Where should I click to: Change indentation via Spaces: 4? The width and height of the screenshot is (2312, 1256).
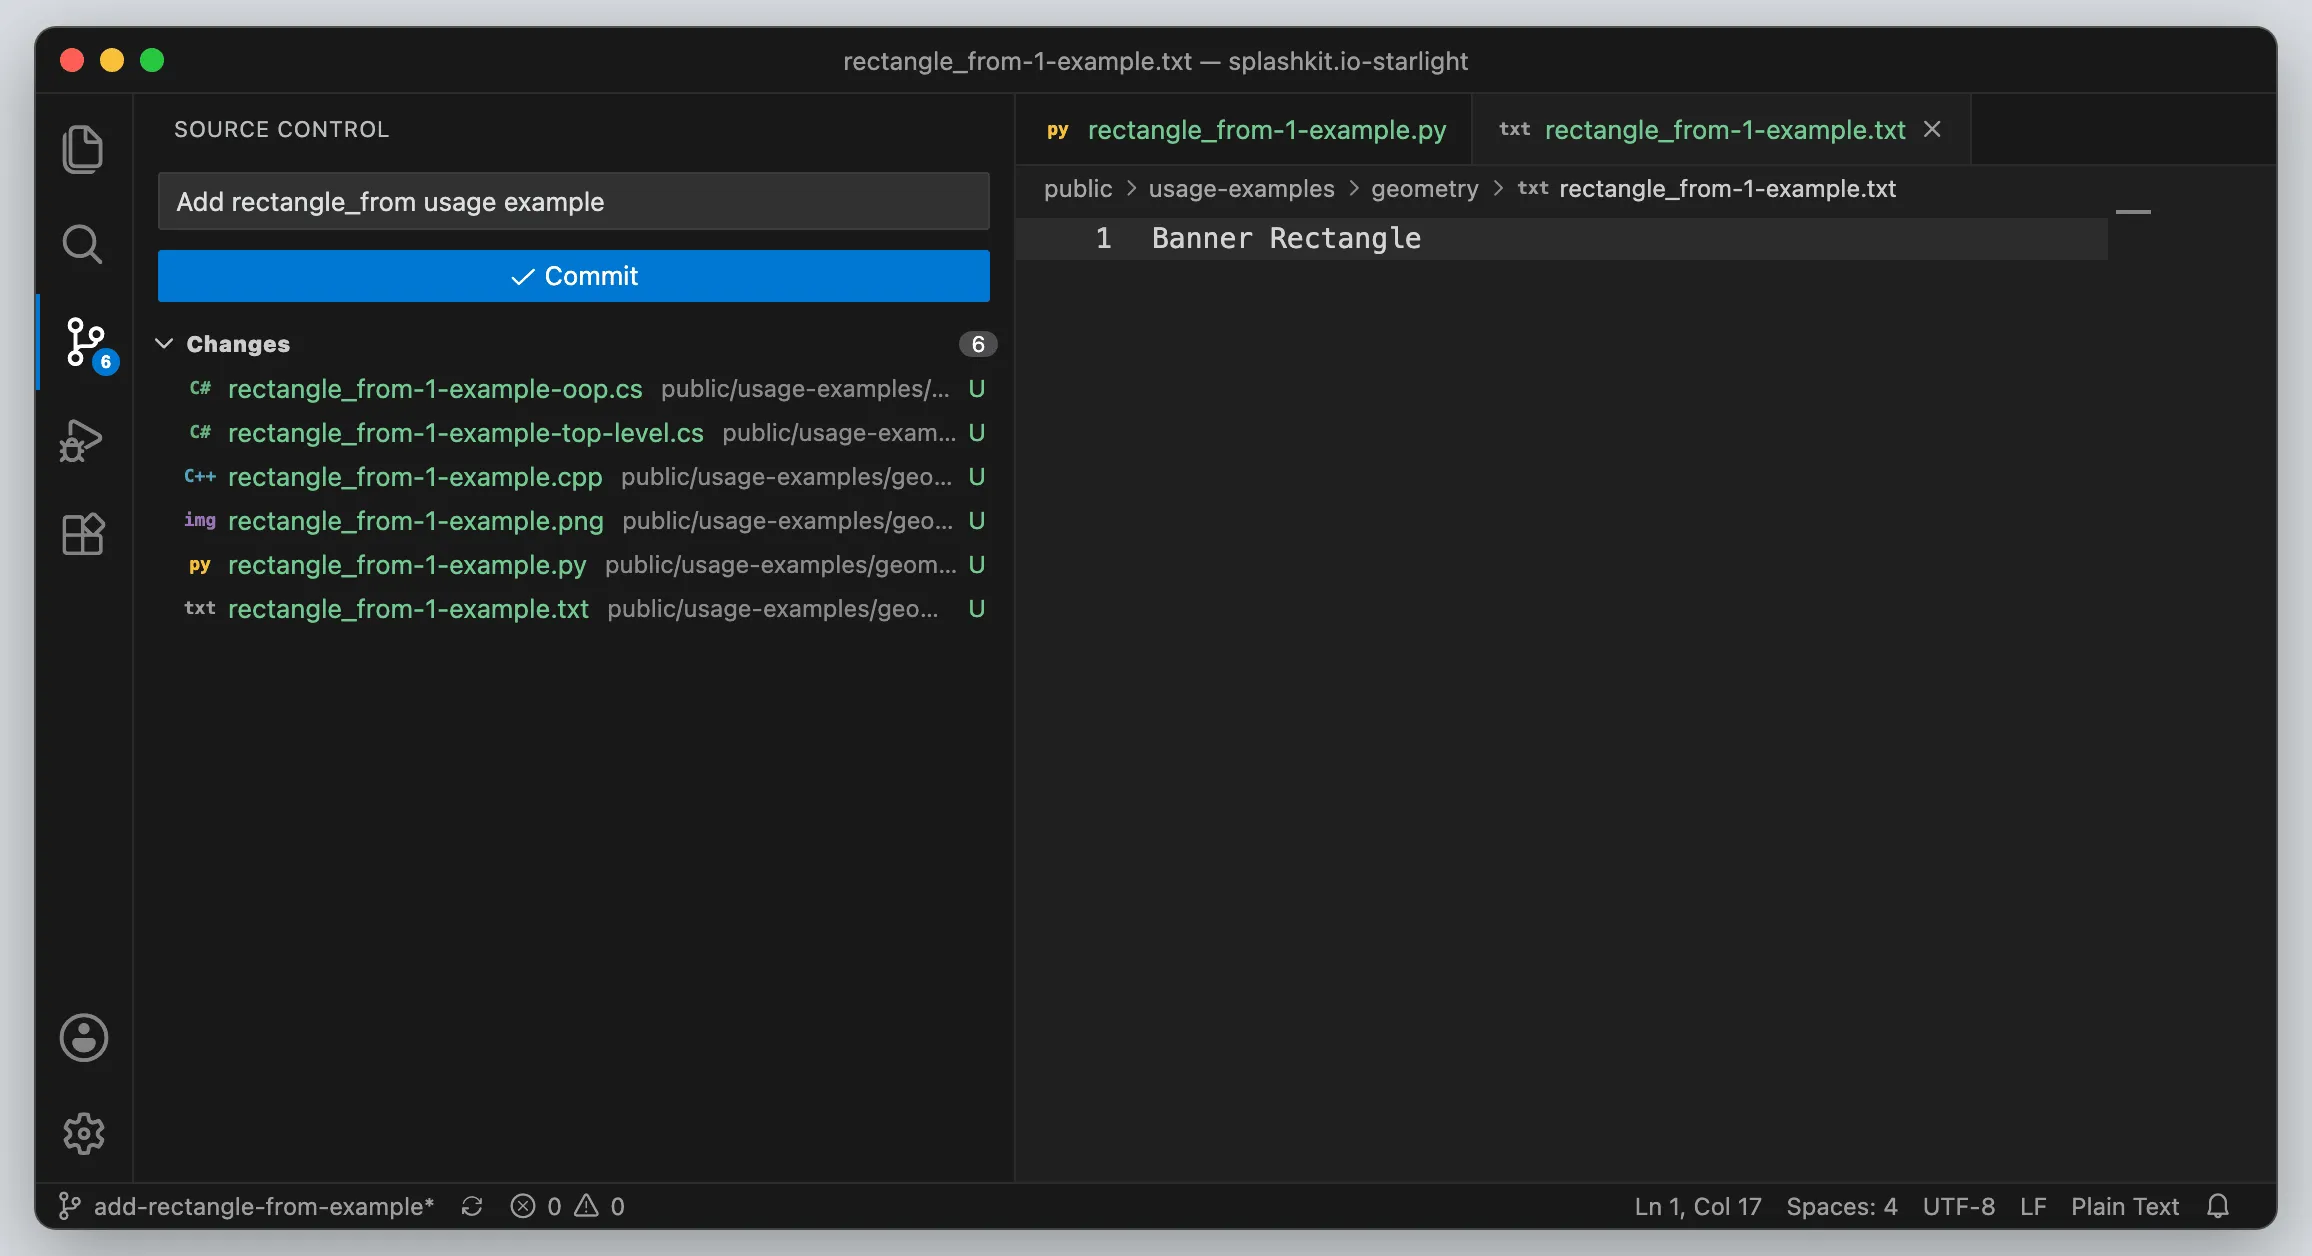[1842, 1206]
